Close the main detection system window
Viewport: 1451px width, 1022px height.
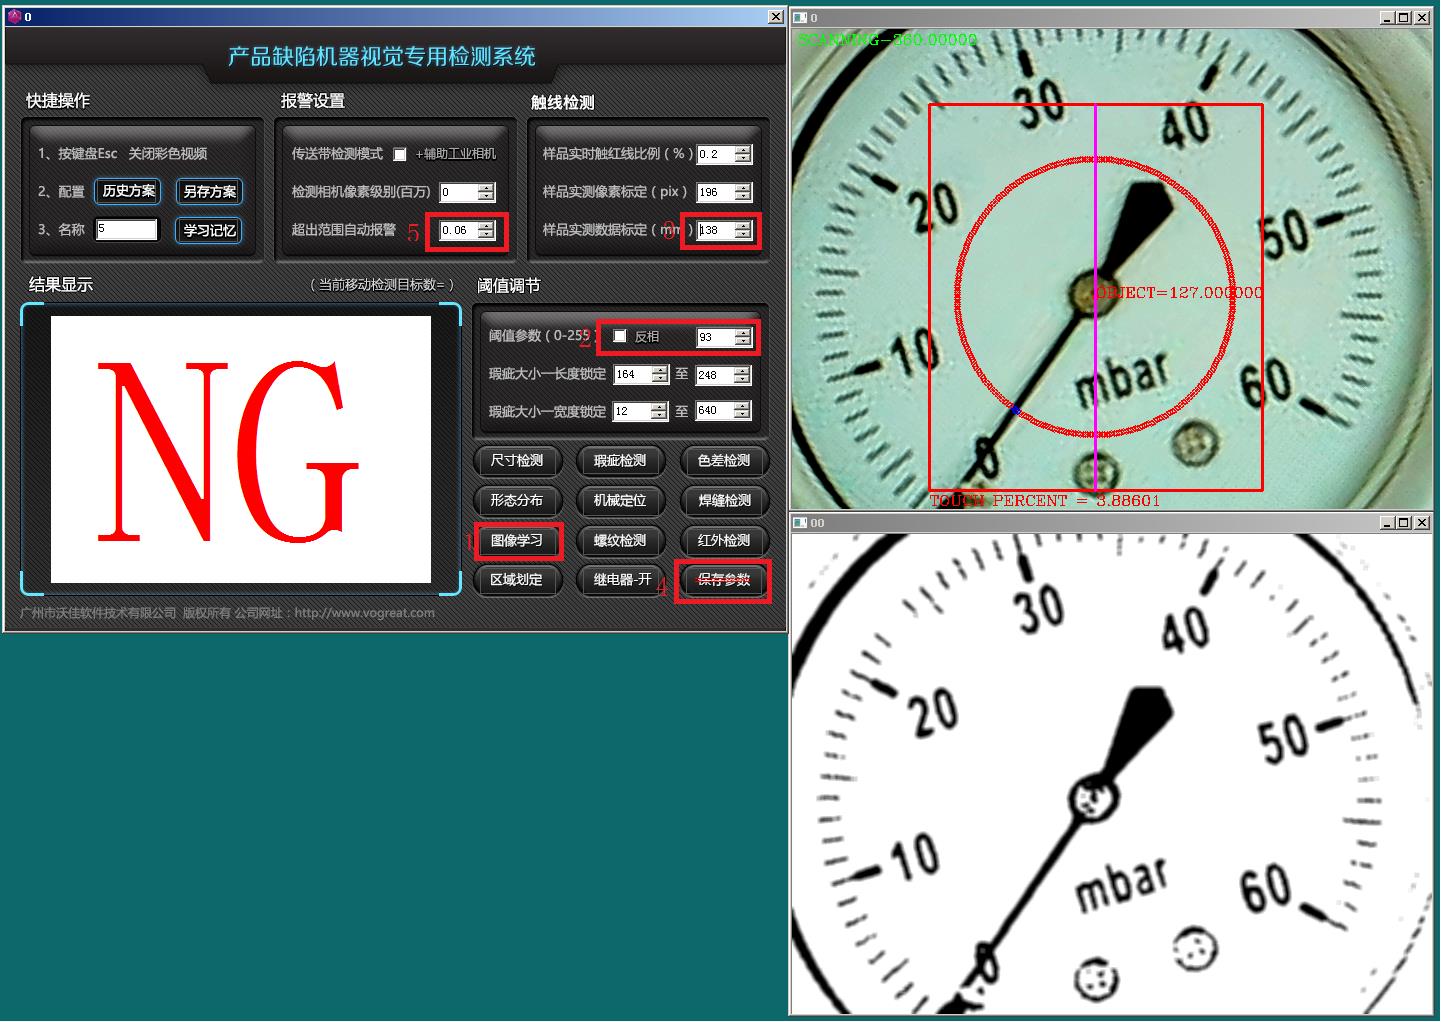point(776,17)
